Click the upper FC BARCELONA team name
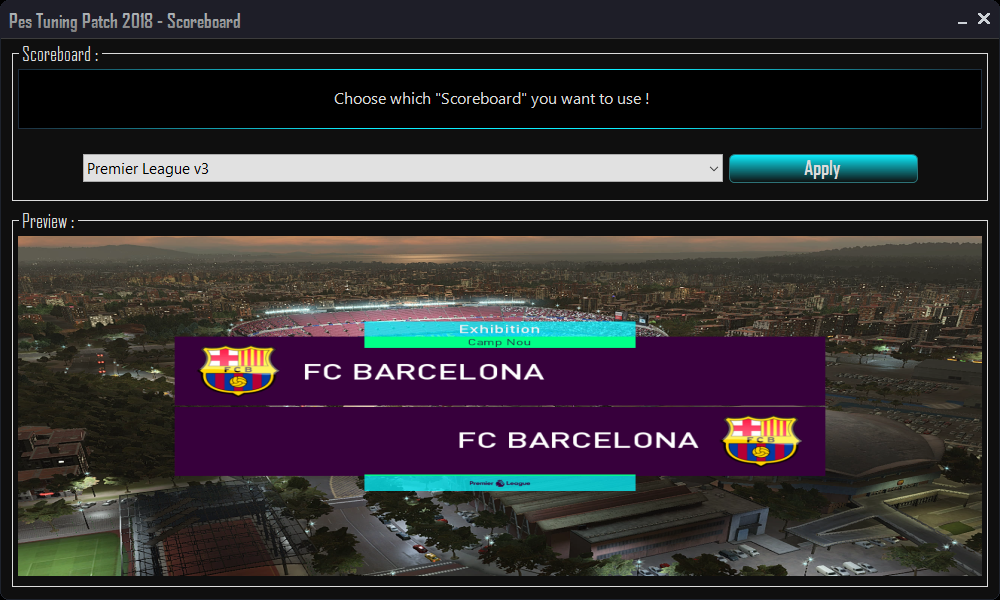 [x=423, y=372]
